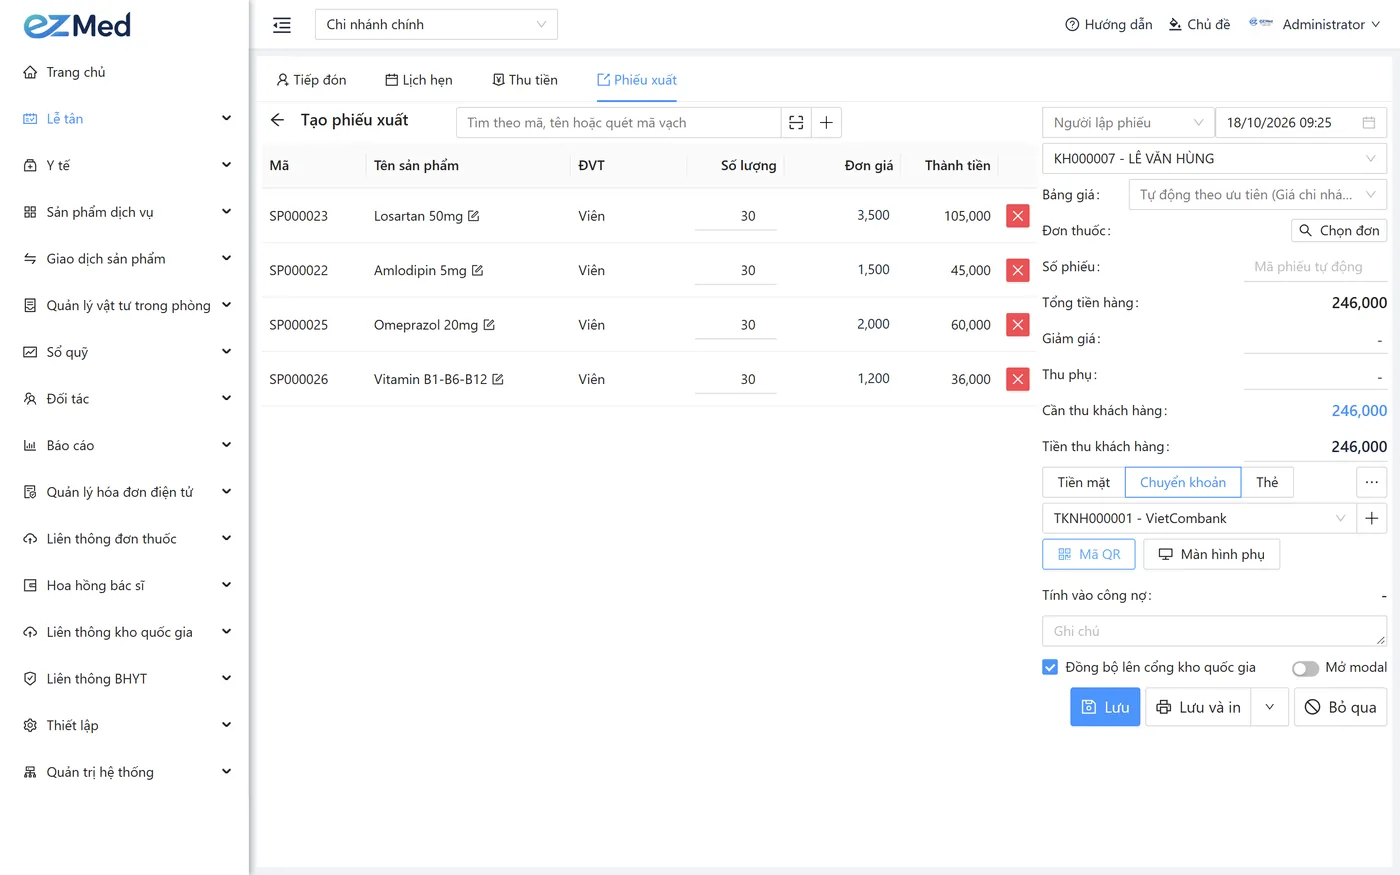Expand the Báo cáo sidebar menu
The image size is (1400, 875).
tap(128, 445)
